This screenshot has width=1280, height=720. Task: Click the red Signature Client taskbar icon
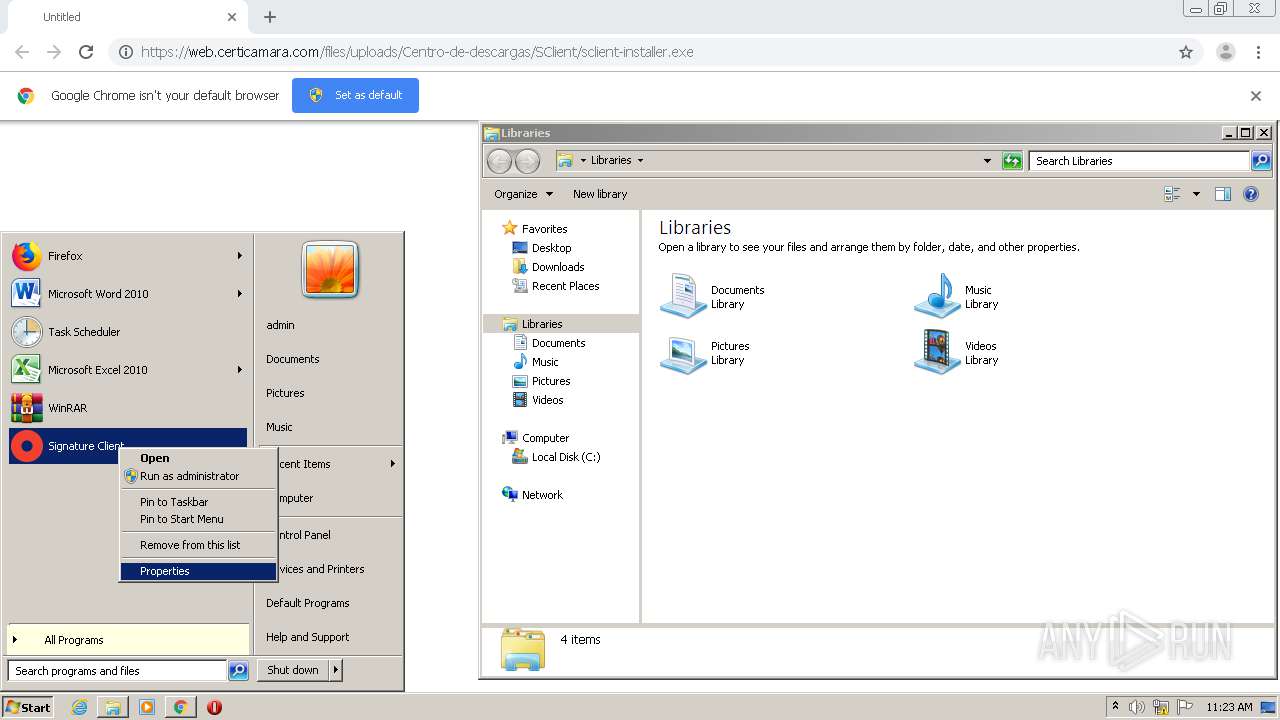(214, 707)
